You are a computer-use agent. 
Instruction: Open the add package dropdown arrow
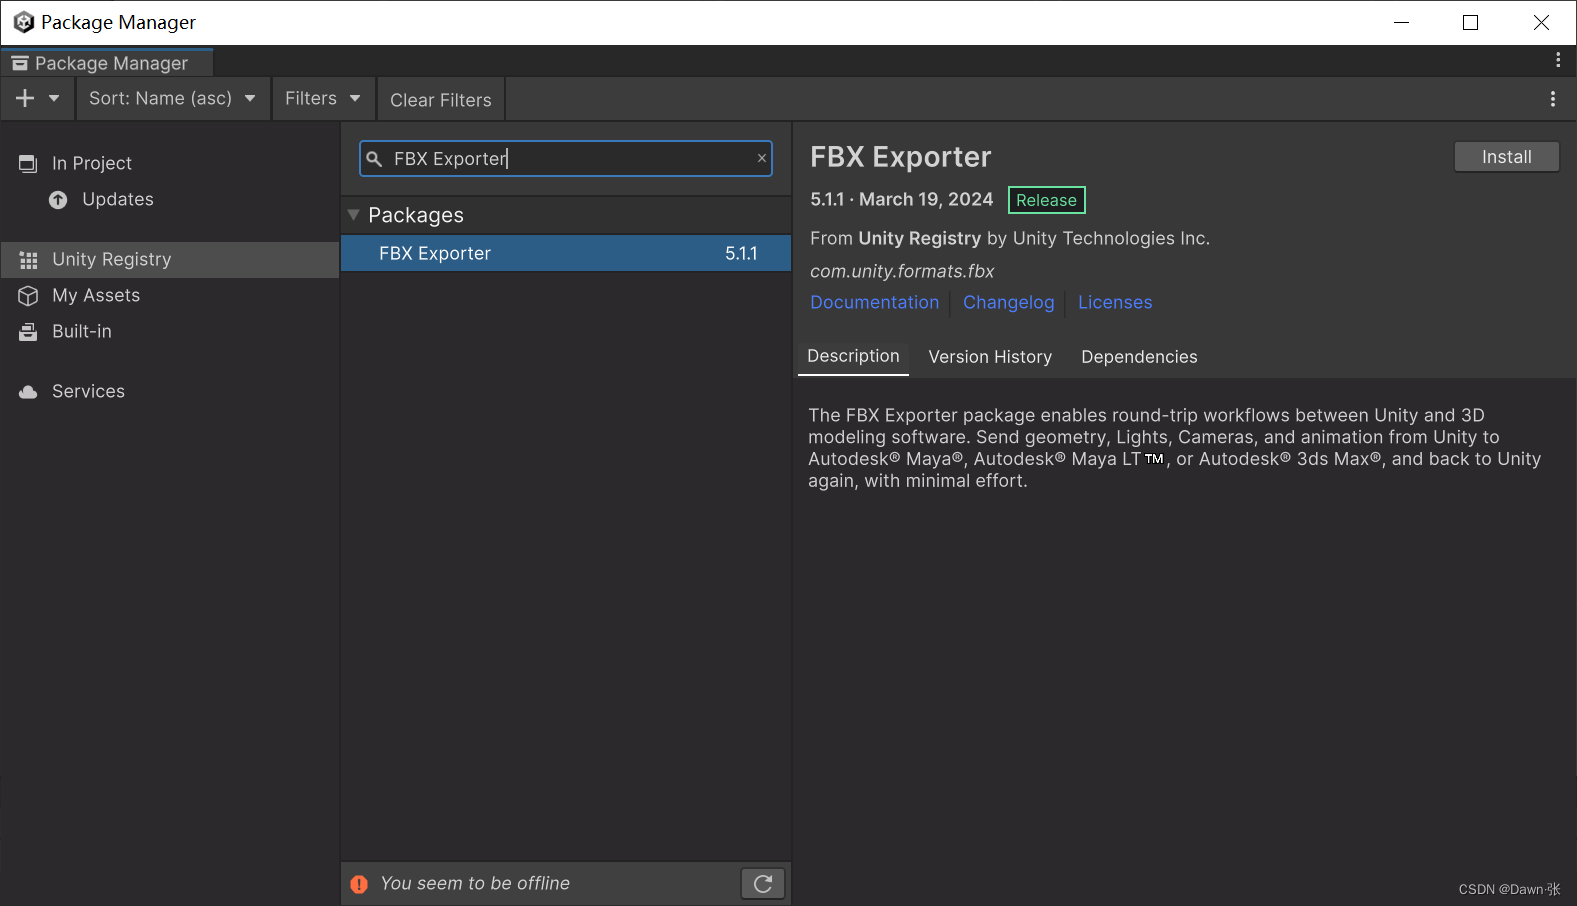click(x=54, y=98)
